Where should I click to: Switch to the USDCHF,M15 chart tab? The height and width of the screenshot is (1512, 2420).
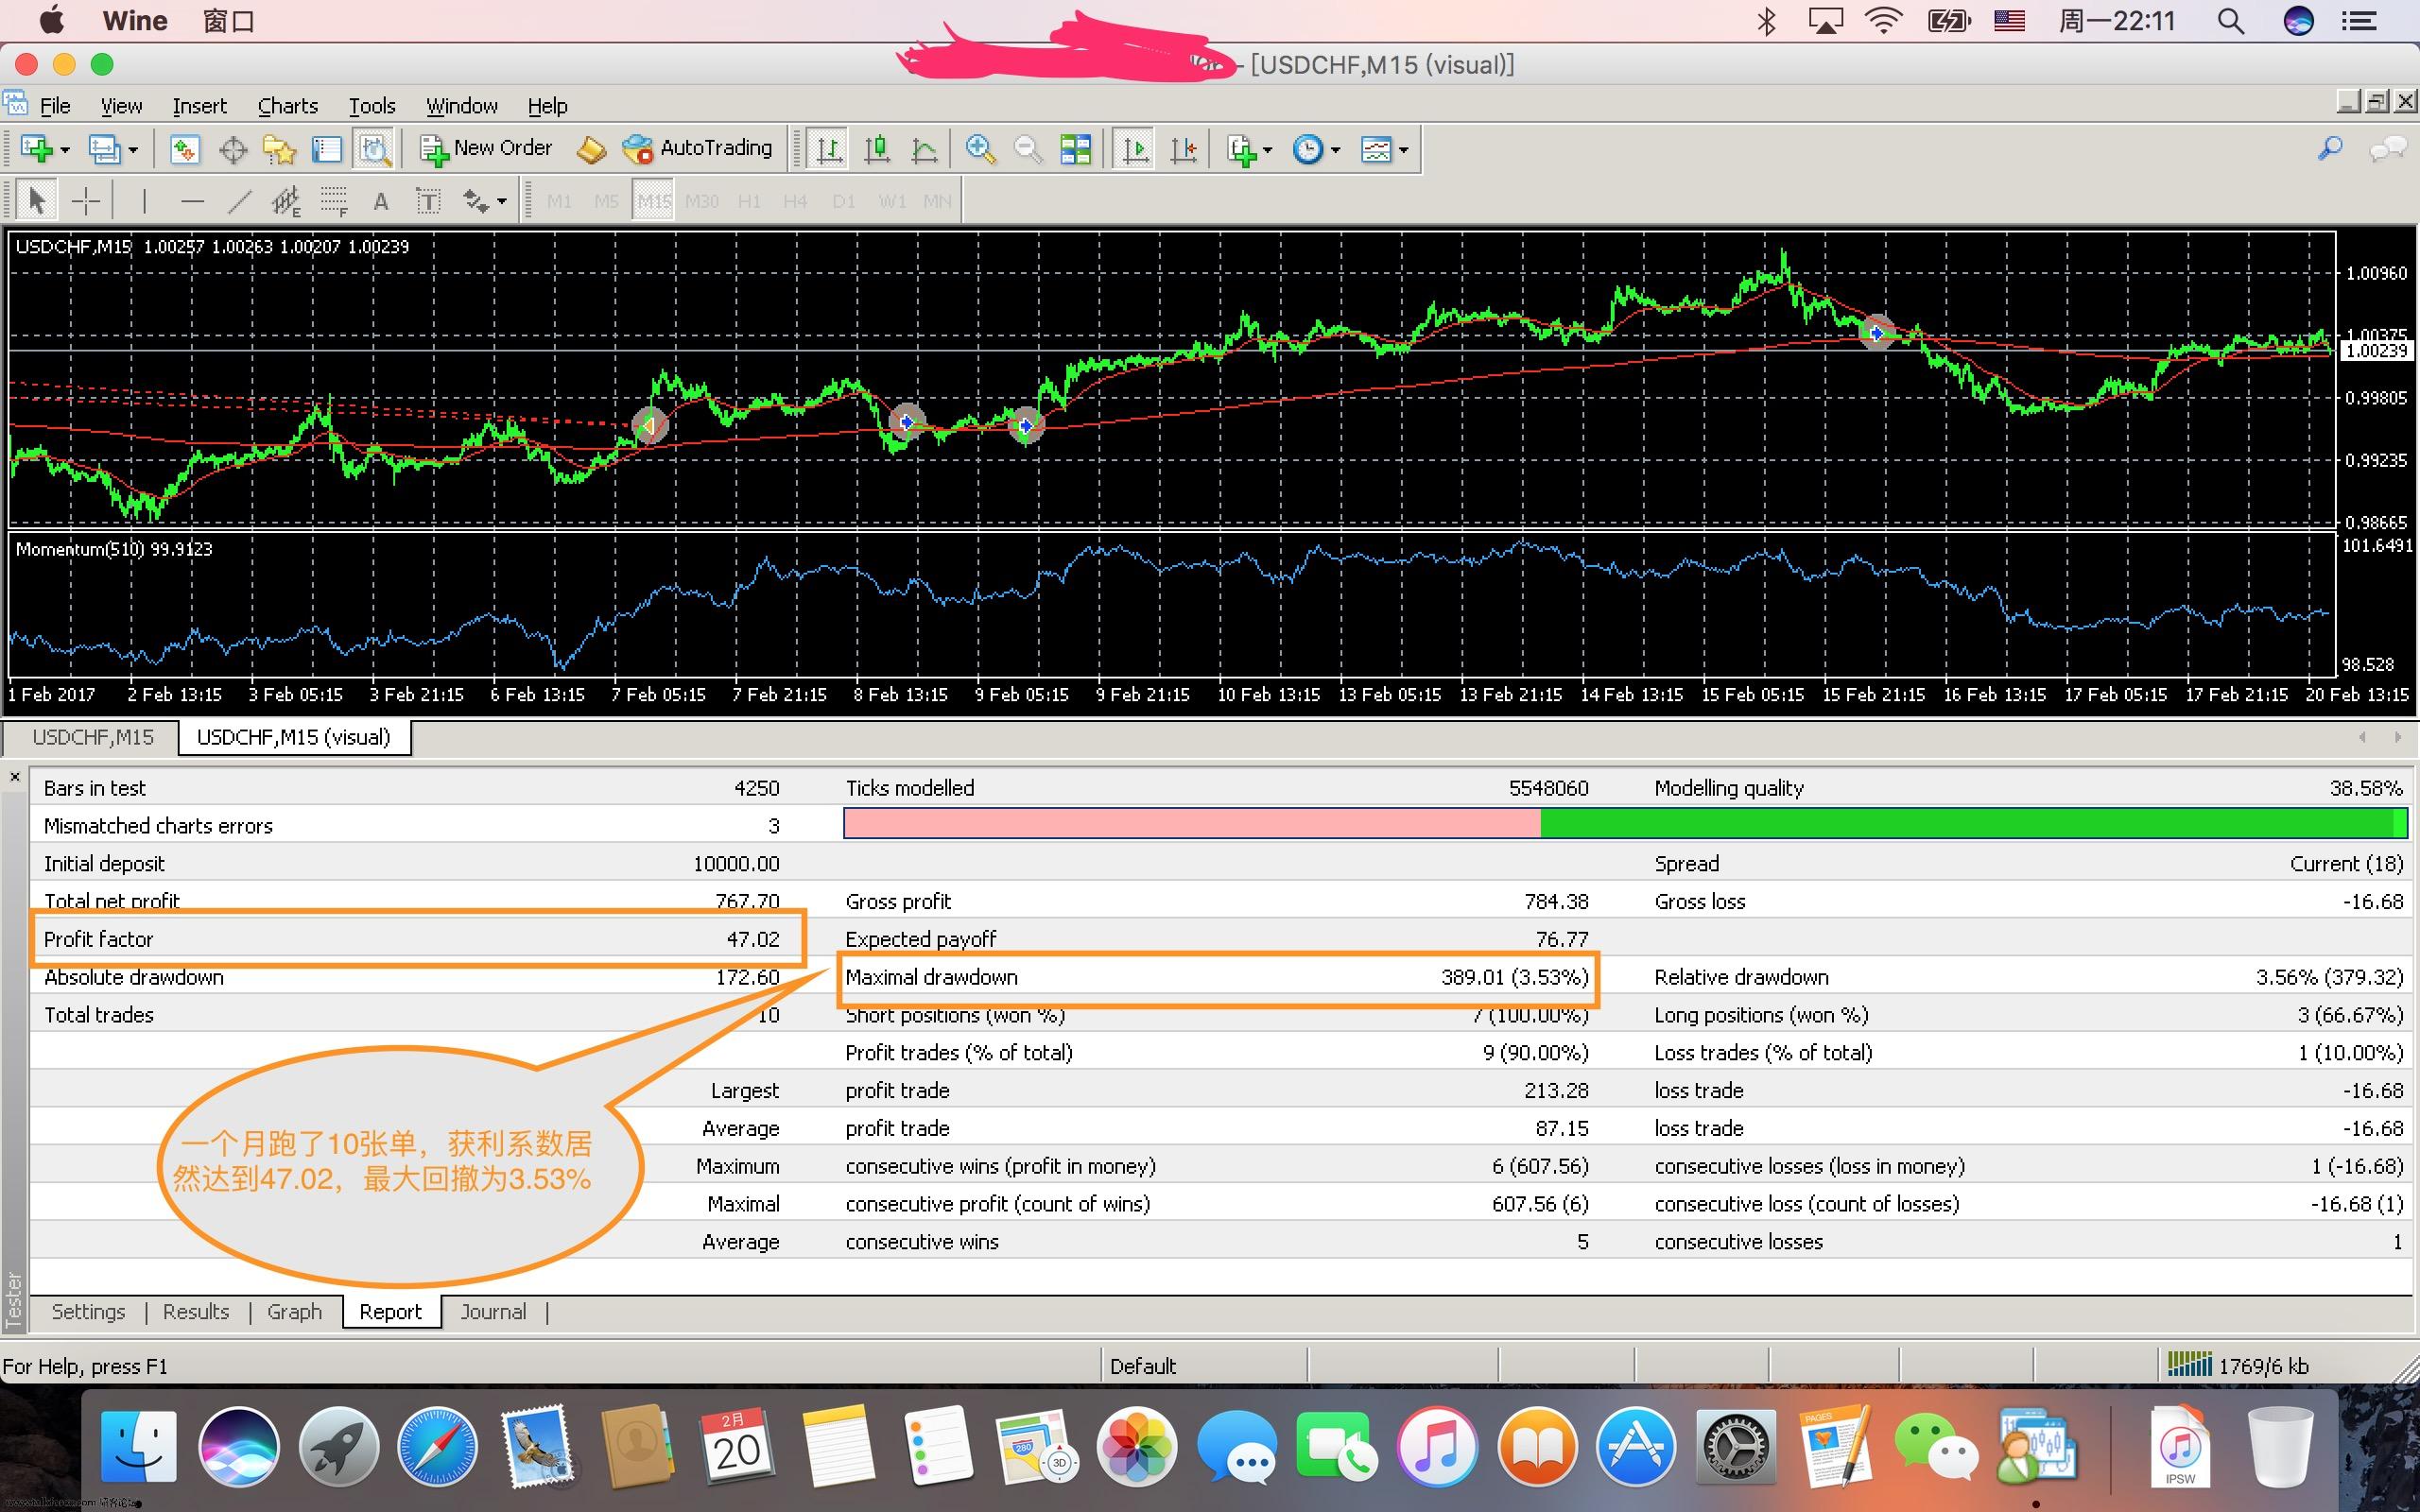click(x=93, y=737)
